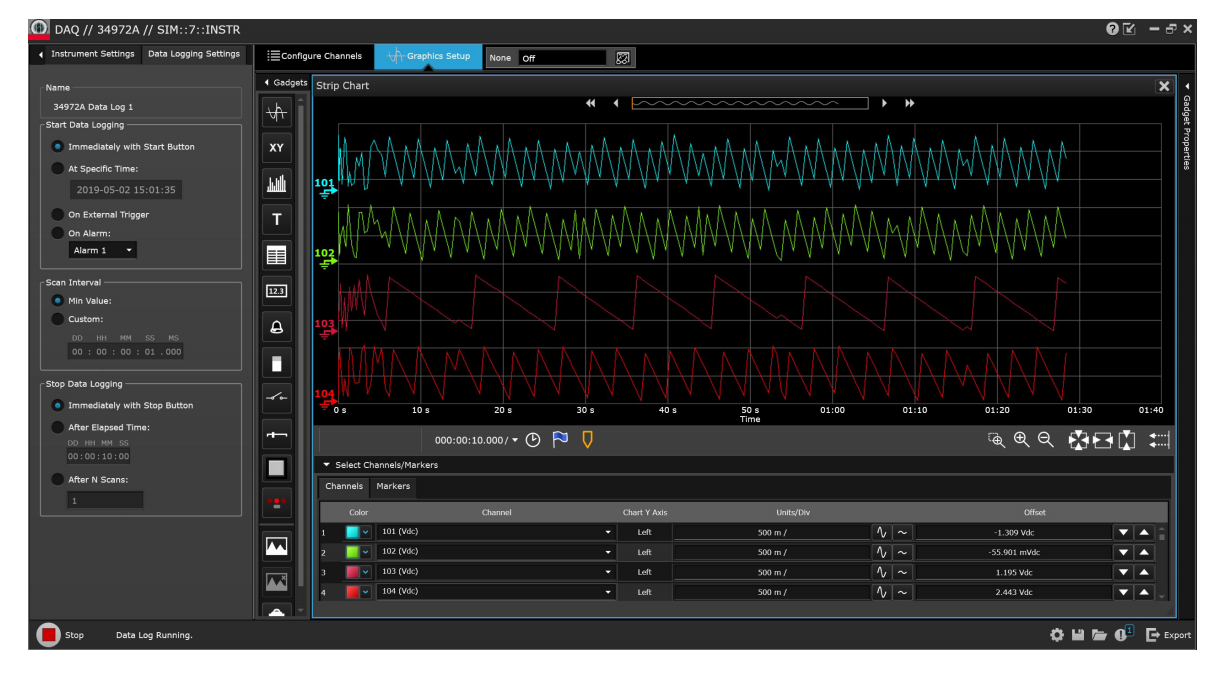The height and width of the screenshot is (682, 1228).
Task: Select the XY chart gadget
Action: click(x=277, y=148)
